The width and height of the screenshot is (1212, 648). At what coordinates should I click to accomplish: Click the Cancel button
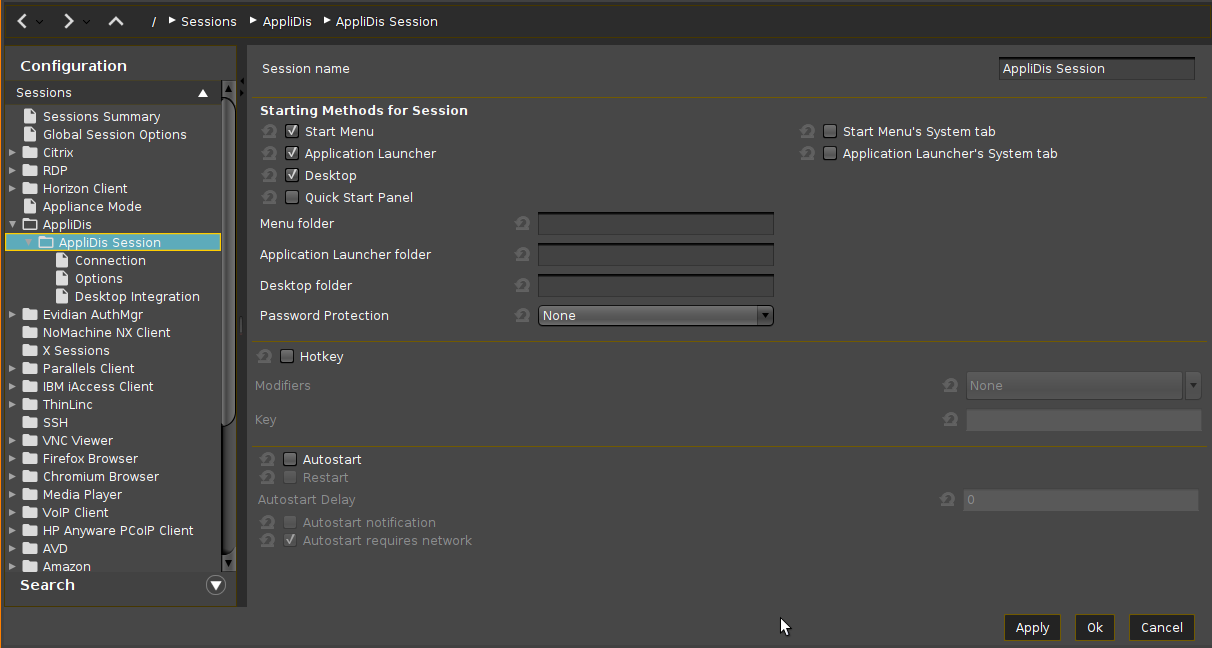pos(1161,628)
